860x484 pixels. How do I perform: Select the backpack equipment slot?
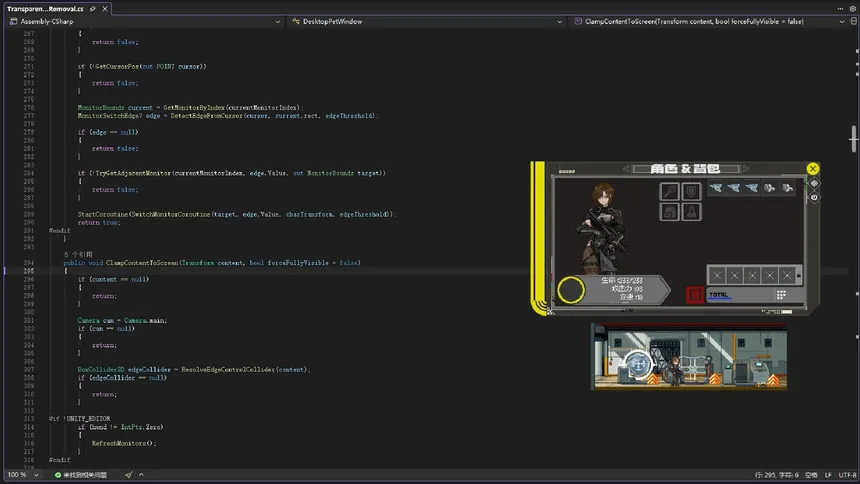[x=669, y=212]
